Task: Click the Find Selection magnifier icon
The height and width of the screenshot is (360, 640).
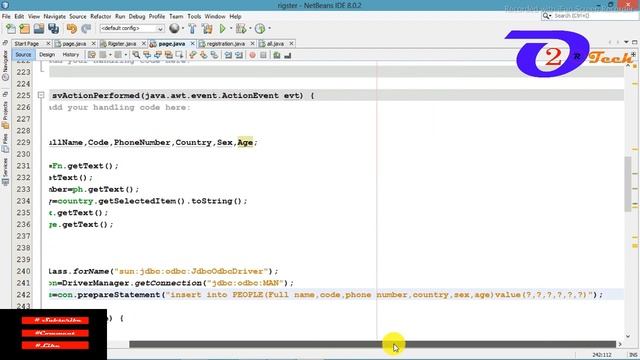Action: 136,55
